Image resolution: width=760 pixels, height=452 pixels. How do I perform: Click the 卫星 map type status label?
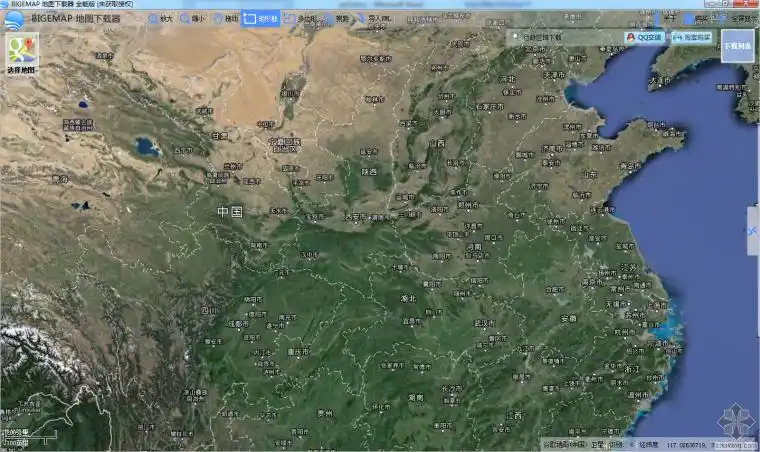click(596, 444)
